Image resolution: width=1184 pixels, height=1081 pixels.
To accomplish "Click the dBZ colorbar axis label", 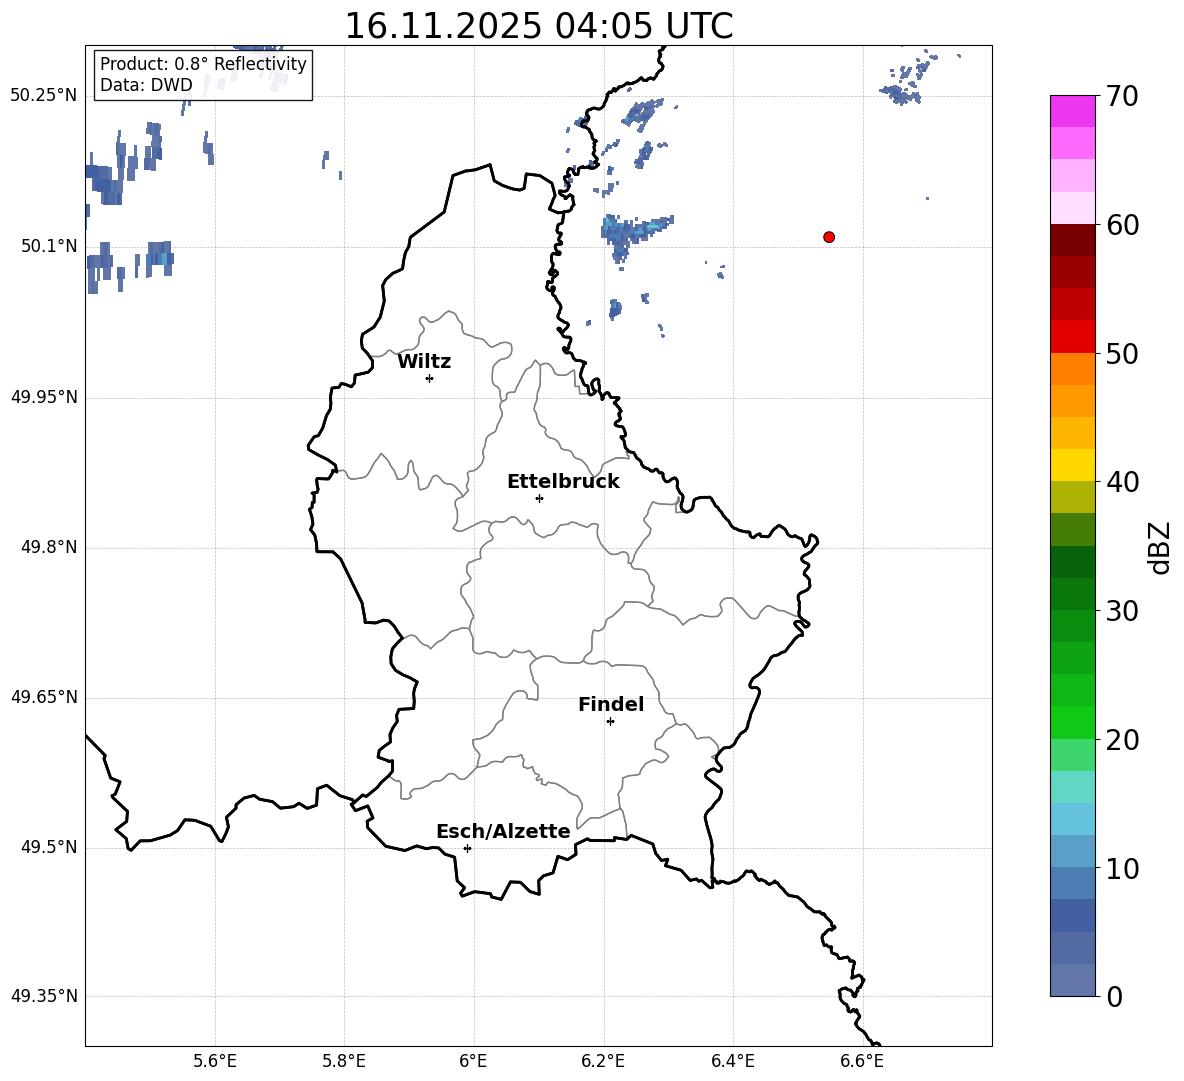I will [x=1159, y=548].
